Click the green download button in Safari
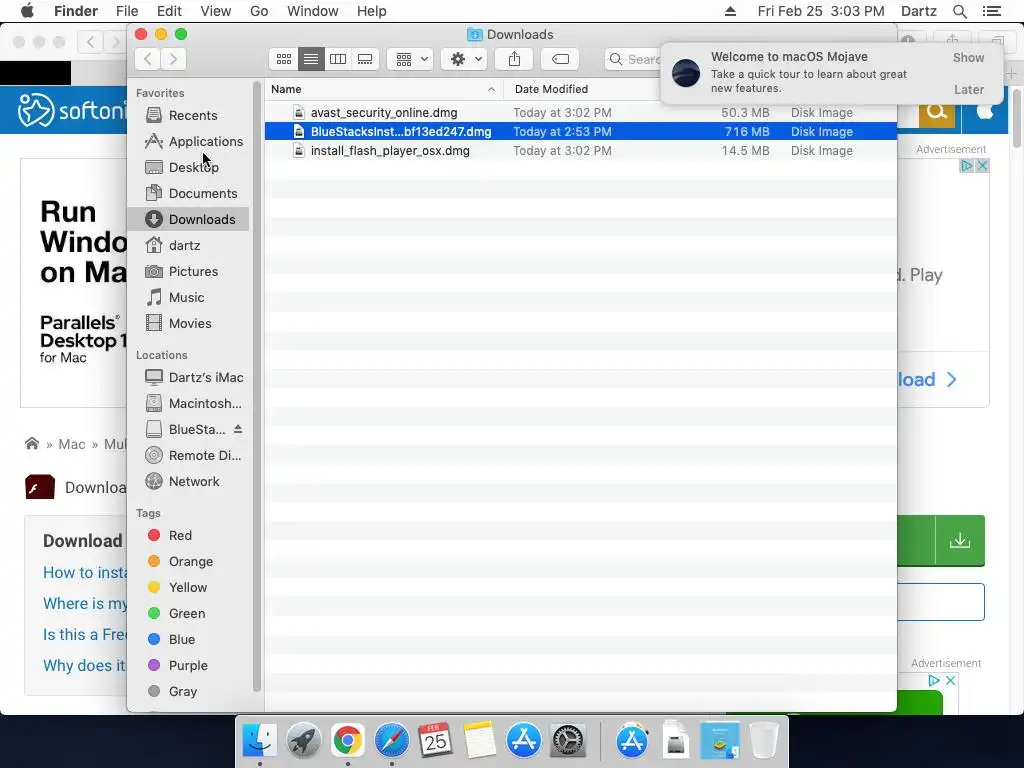The height and width of the screenshot is (768, 1024). pos(940,541)
